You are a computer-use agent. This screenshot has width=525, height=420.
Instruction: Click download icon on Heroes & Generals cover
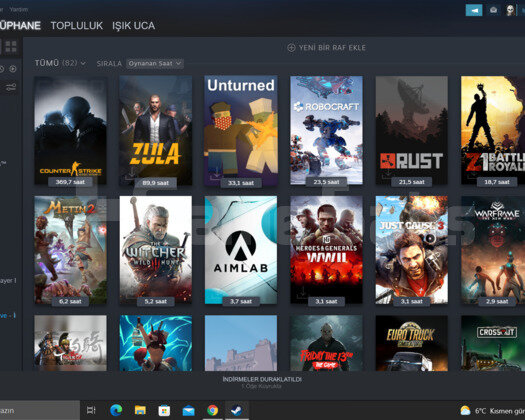click(302, 294)
